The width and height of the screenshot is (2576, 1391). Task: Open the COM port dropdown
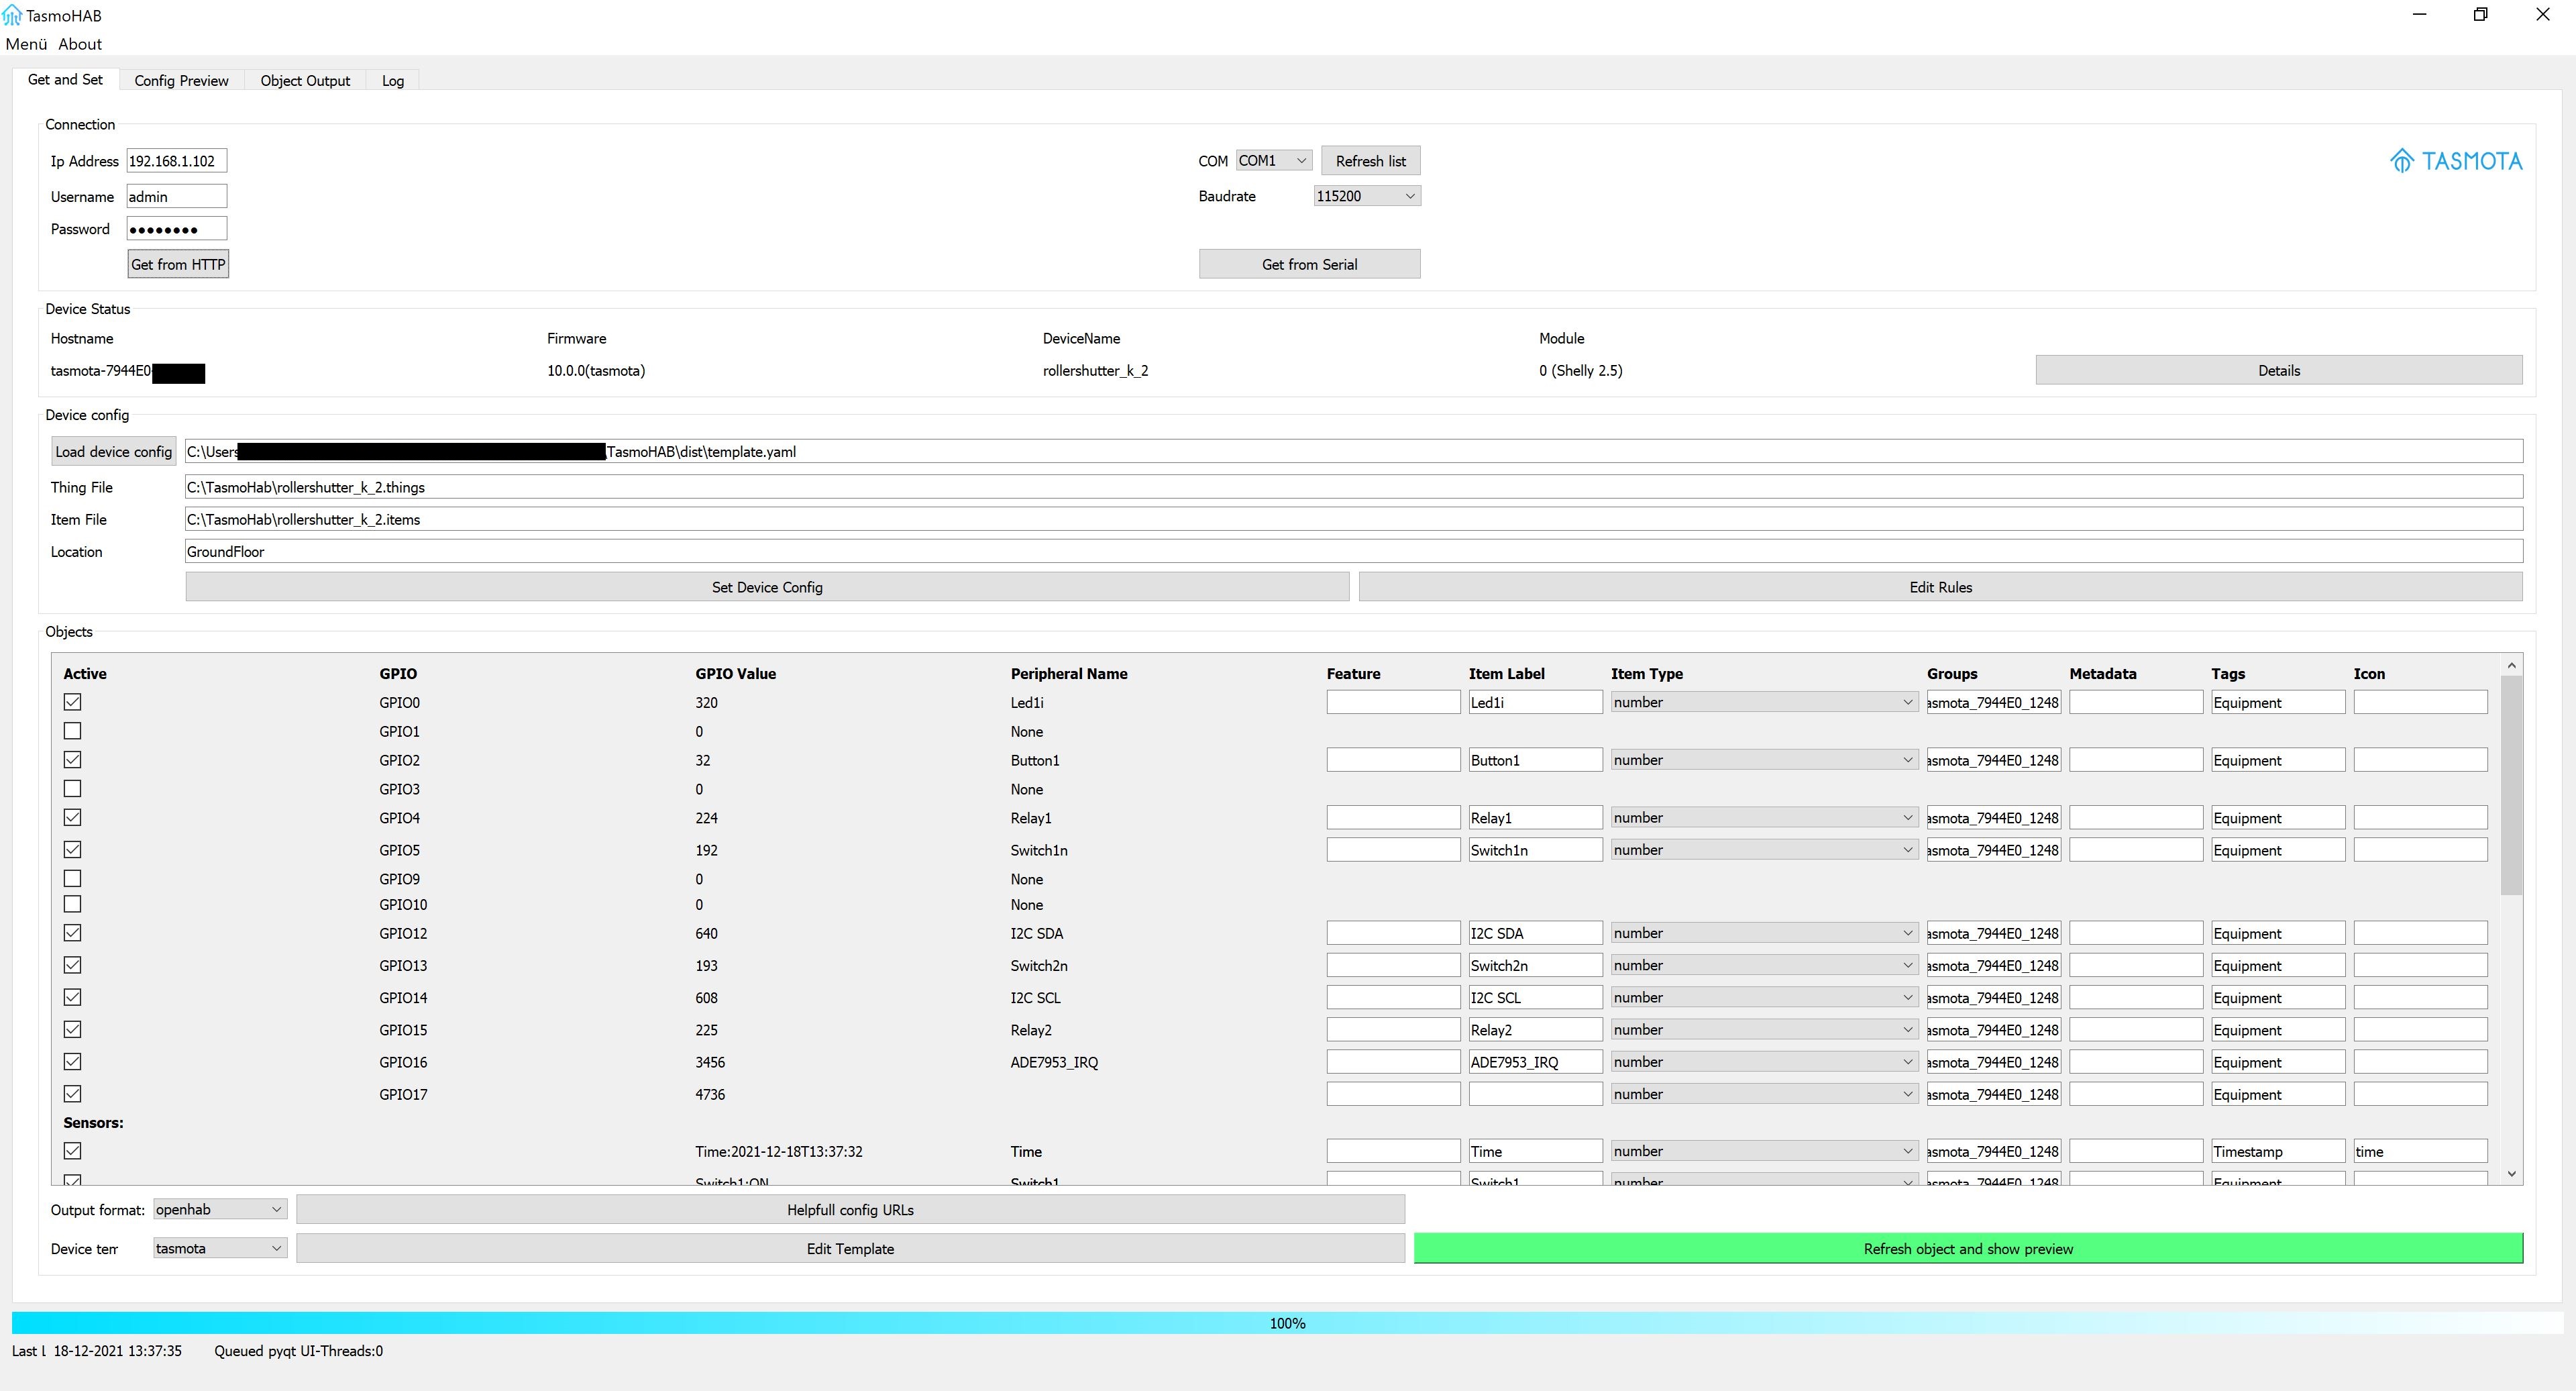tap(1273, 161)
